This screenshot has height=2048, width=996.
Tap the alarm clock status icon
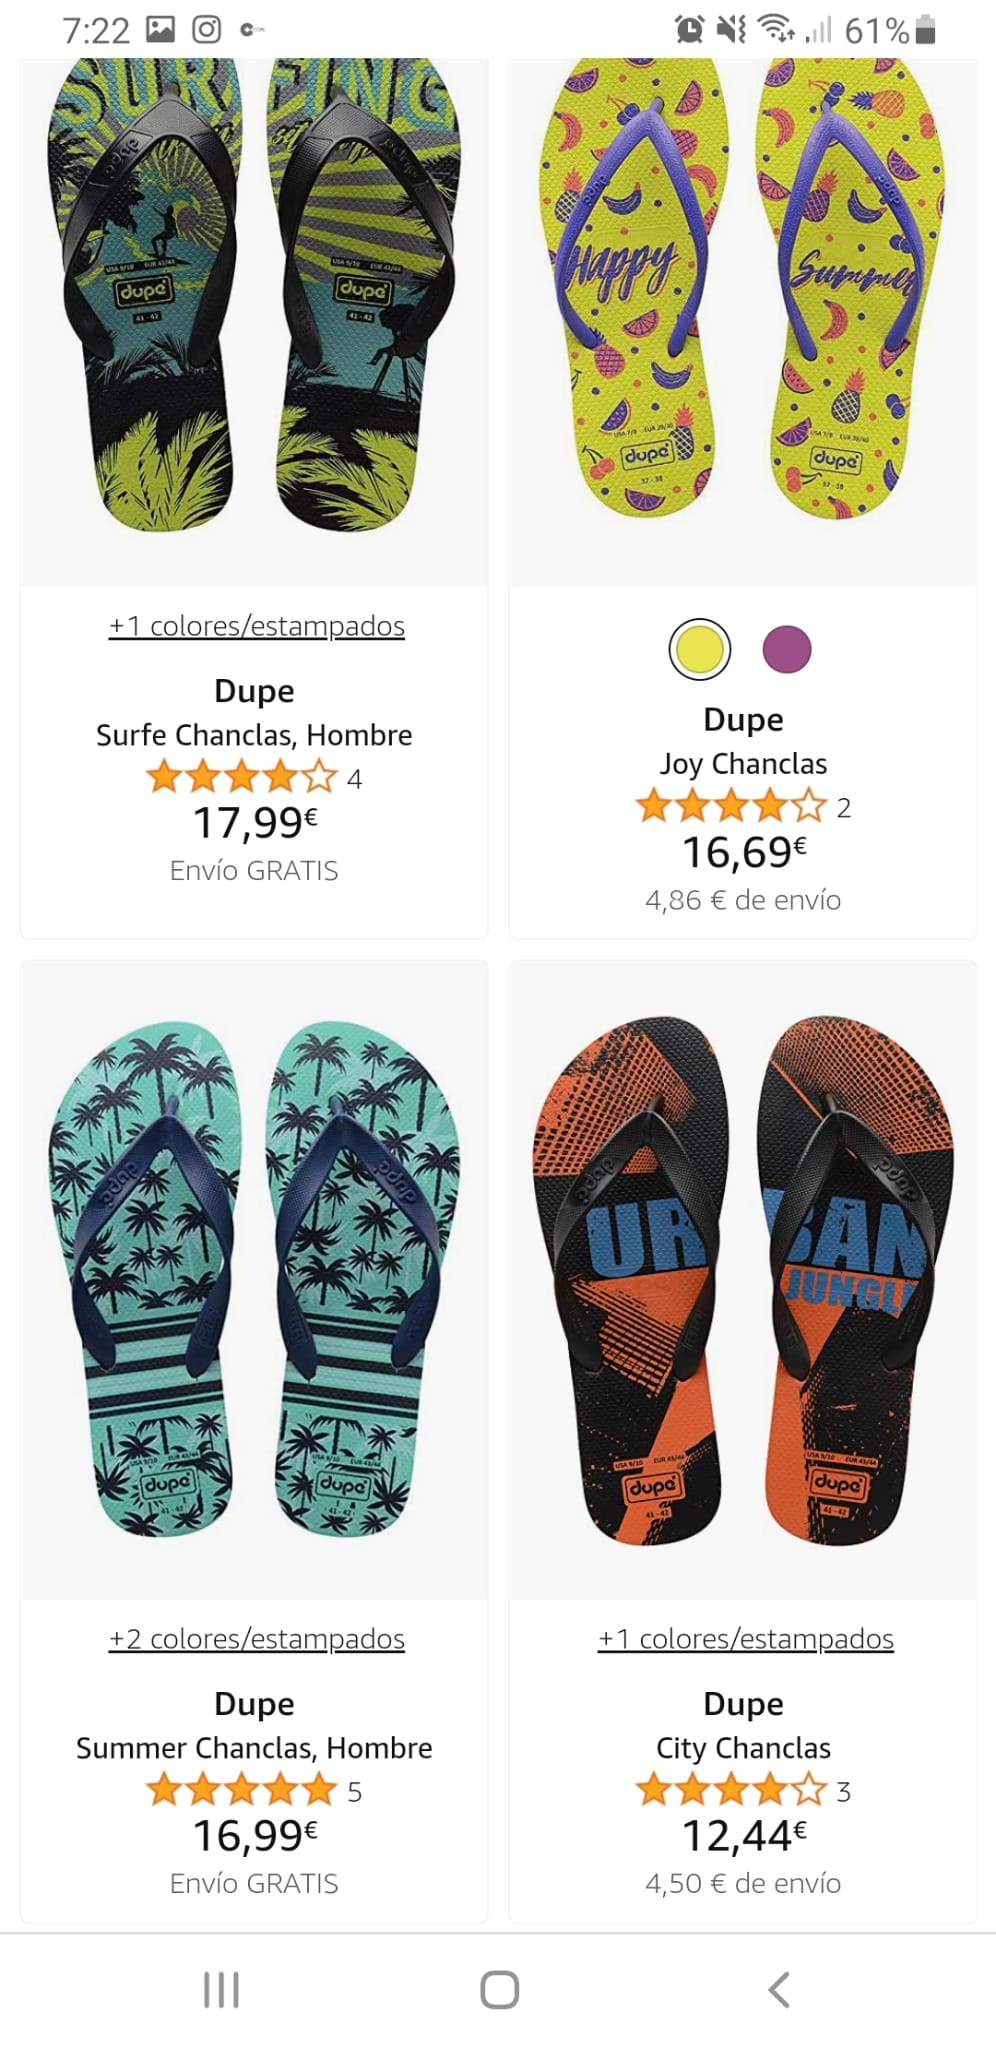click(x=689, y=30)
